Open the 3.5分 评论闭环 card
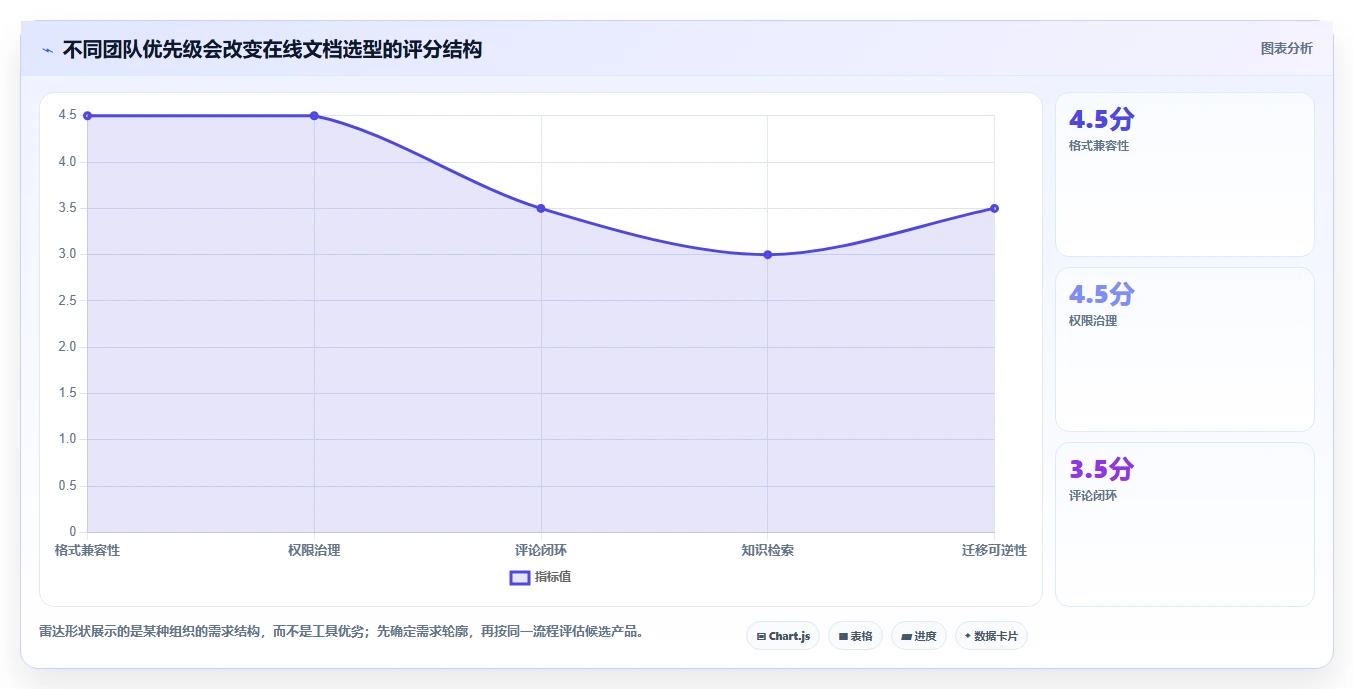Screen dimensions: 1354x689 pyautogui.click(x=1185, y=525)
